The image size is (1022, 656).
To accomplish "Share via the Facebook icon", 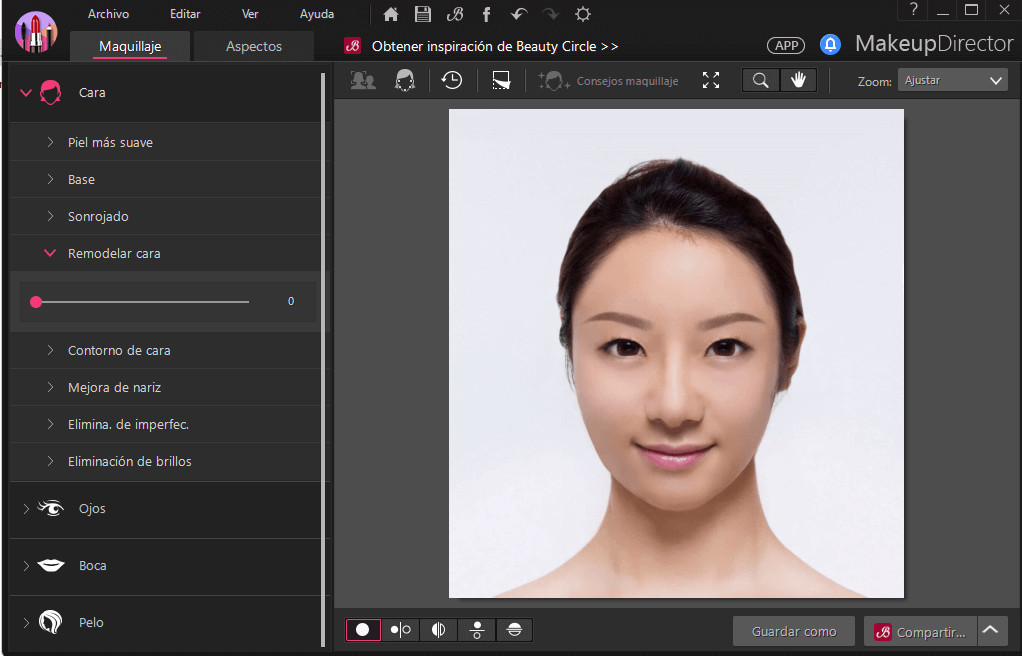I will [x=486, y=14].
